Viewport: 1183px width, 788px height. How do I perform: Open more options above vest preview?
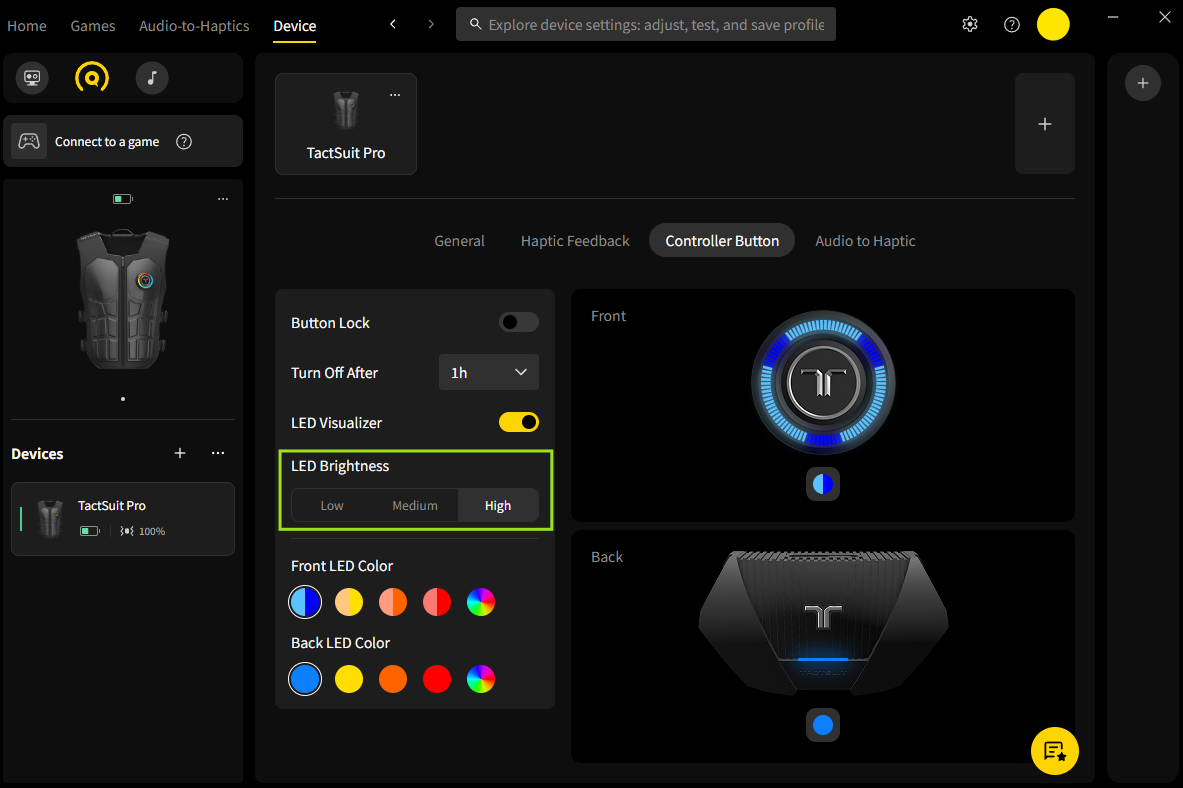tap(223, 199)
